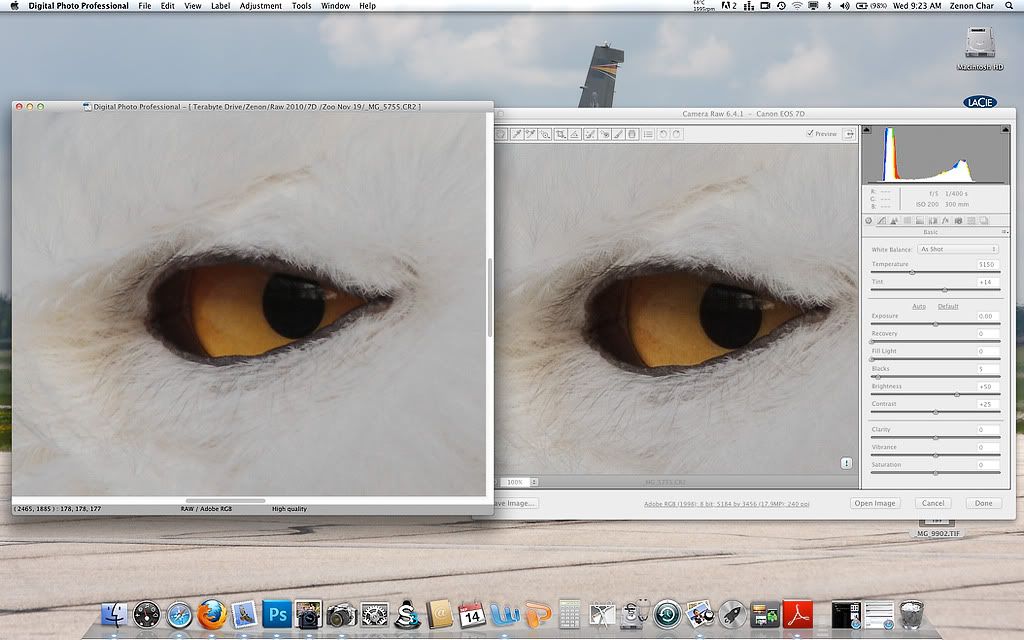Open the Basic panel flyout menu
This screenshot has width=1024, height=640.
tap(1004, 231)
